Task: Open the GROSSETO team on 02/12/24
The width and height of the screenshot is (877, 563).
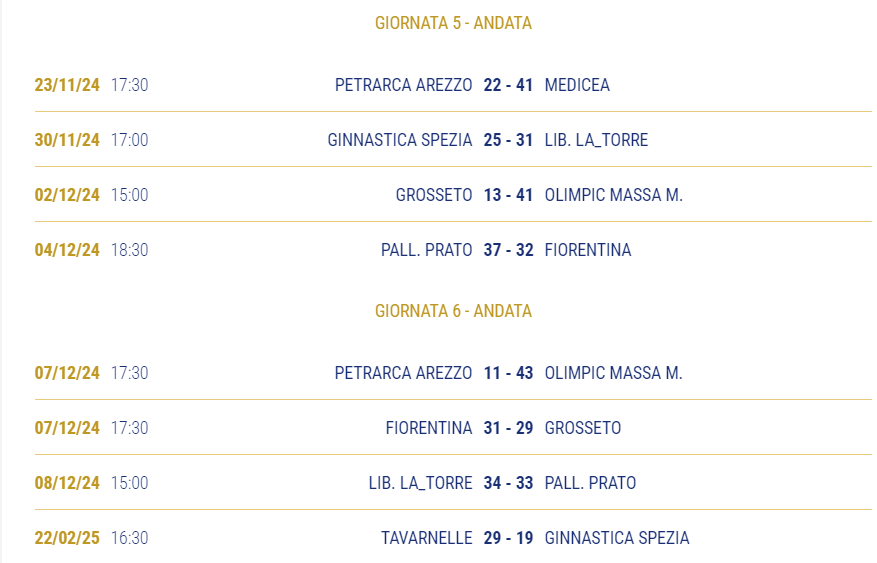Action: pos(434,195)
